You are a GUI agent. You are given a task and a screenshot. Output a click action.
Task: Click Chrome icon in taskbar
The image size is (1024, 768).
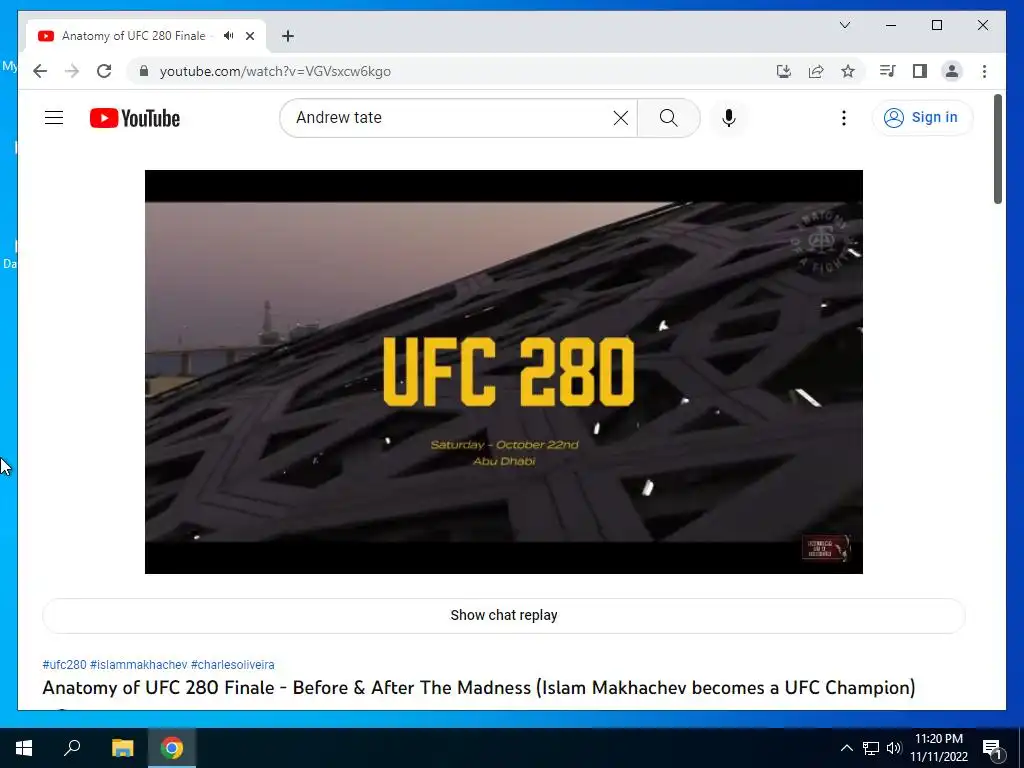click(172, 748)
